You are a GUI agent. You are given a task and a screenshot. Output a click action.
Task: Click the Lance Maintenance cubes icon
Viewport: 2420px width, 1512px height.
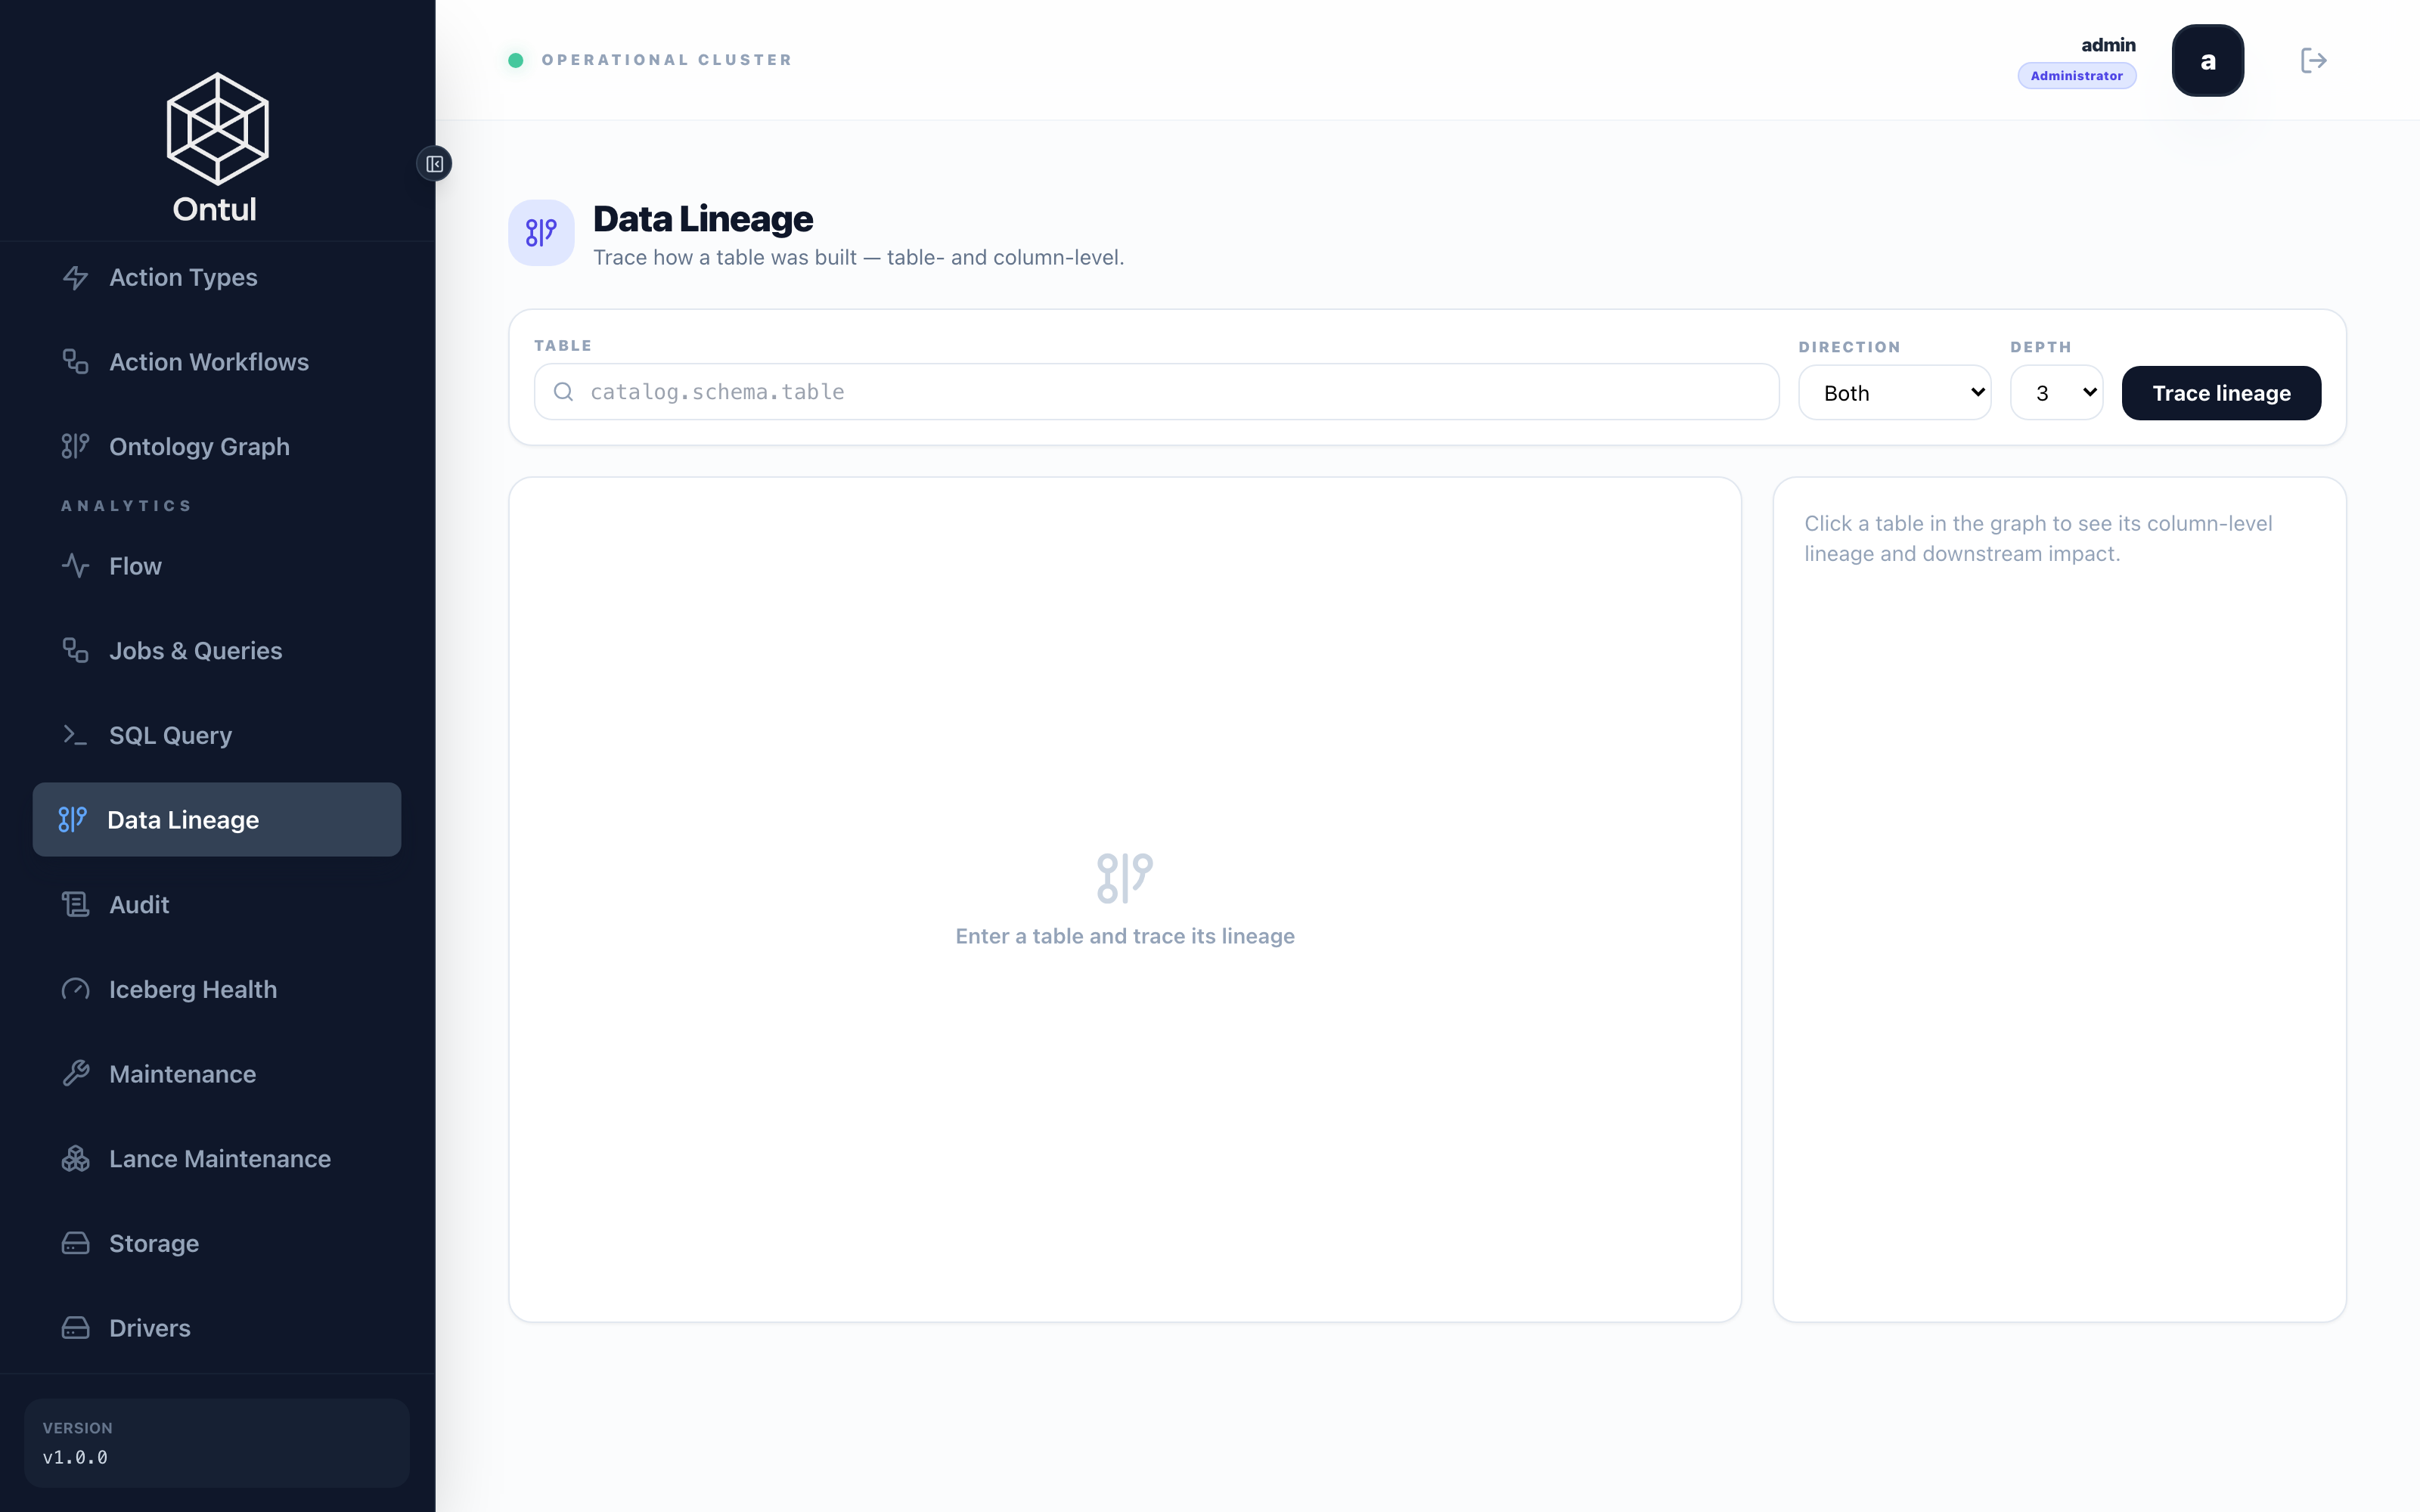(76, 1159)
